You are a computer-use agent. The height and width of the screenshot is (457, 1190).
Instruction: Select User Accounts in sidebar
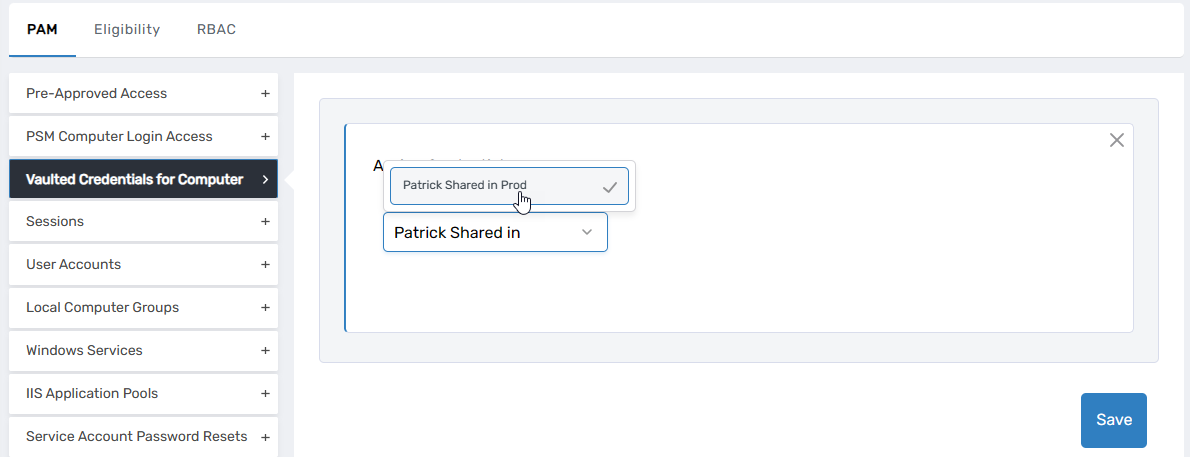[73, 265]
